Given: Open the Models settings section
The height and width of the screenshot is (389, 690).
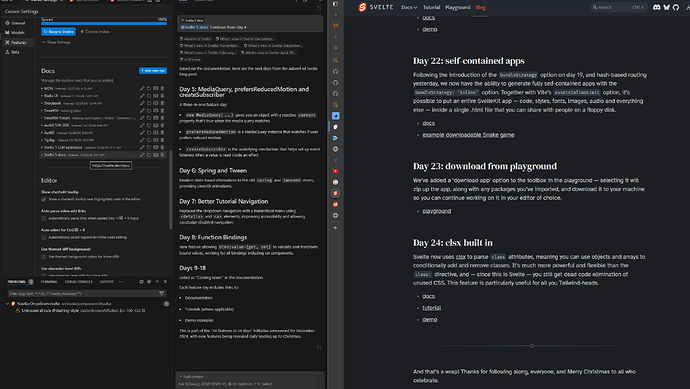Looking at the screenshot, I should point(18,33).
